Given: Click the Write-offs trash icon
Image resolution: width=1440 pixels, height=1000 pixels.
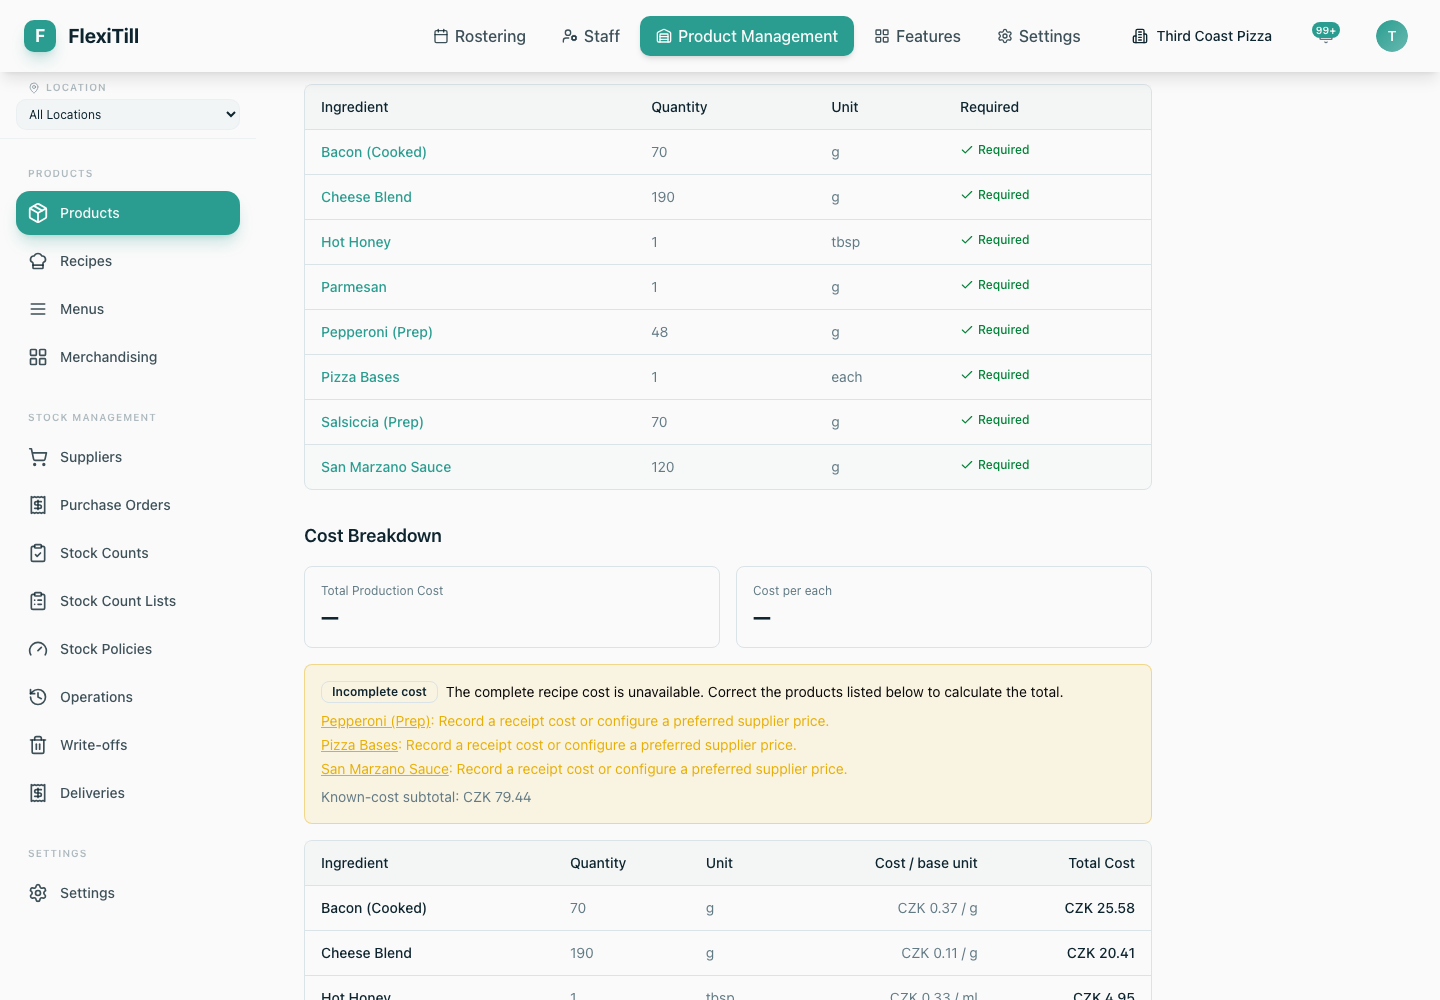Looking at the screenshot, I should [x=38, y=745].
